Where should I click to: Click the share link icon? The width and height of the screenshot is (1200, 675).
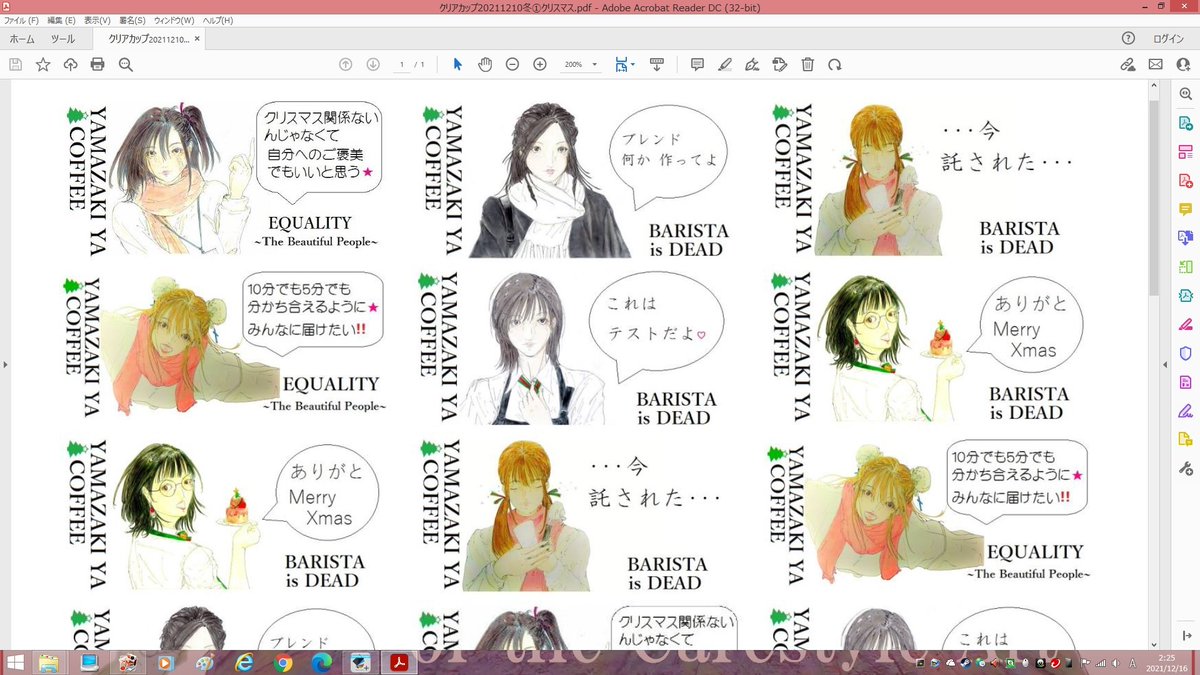(1128, 64)
